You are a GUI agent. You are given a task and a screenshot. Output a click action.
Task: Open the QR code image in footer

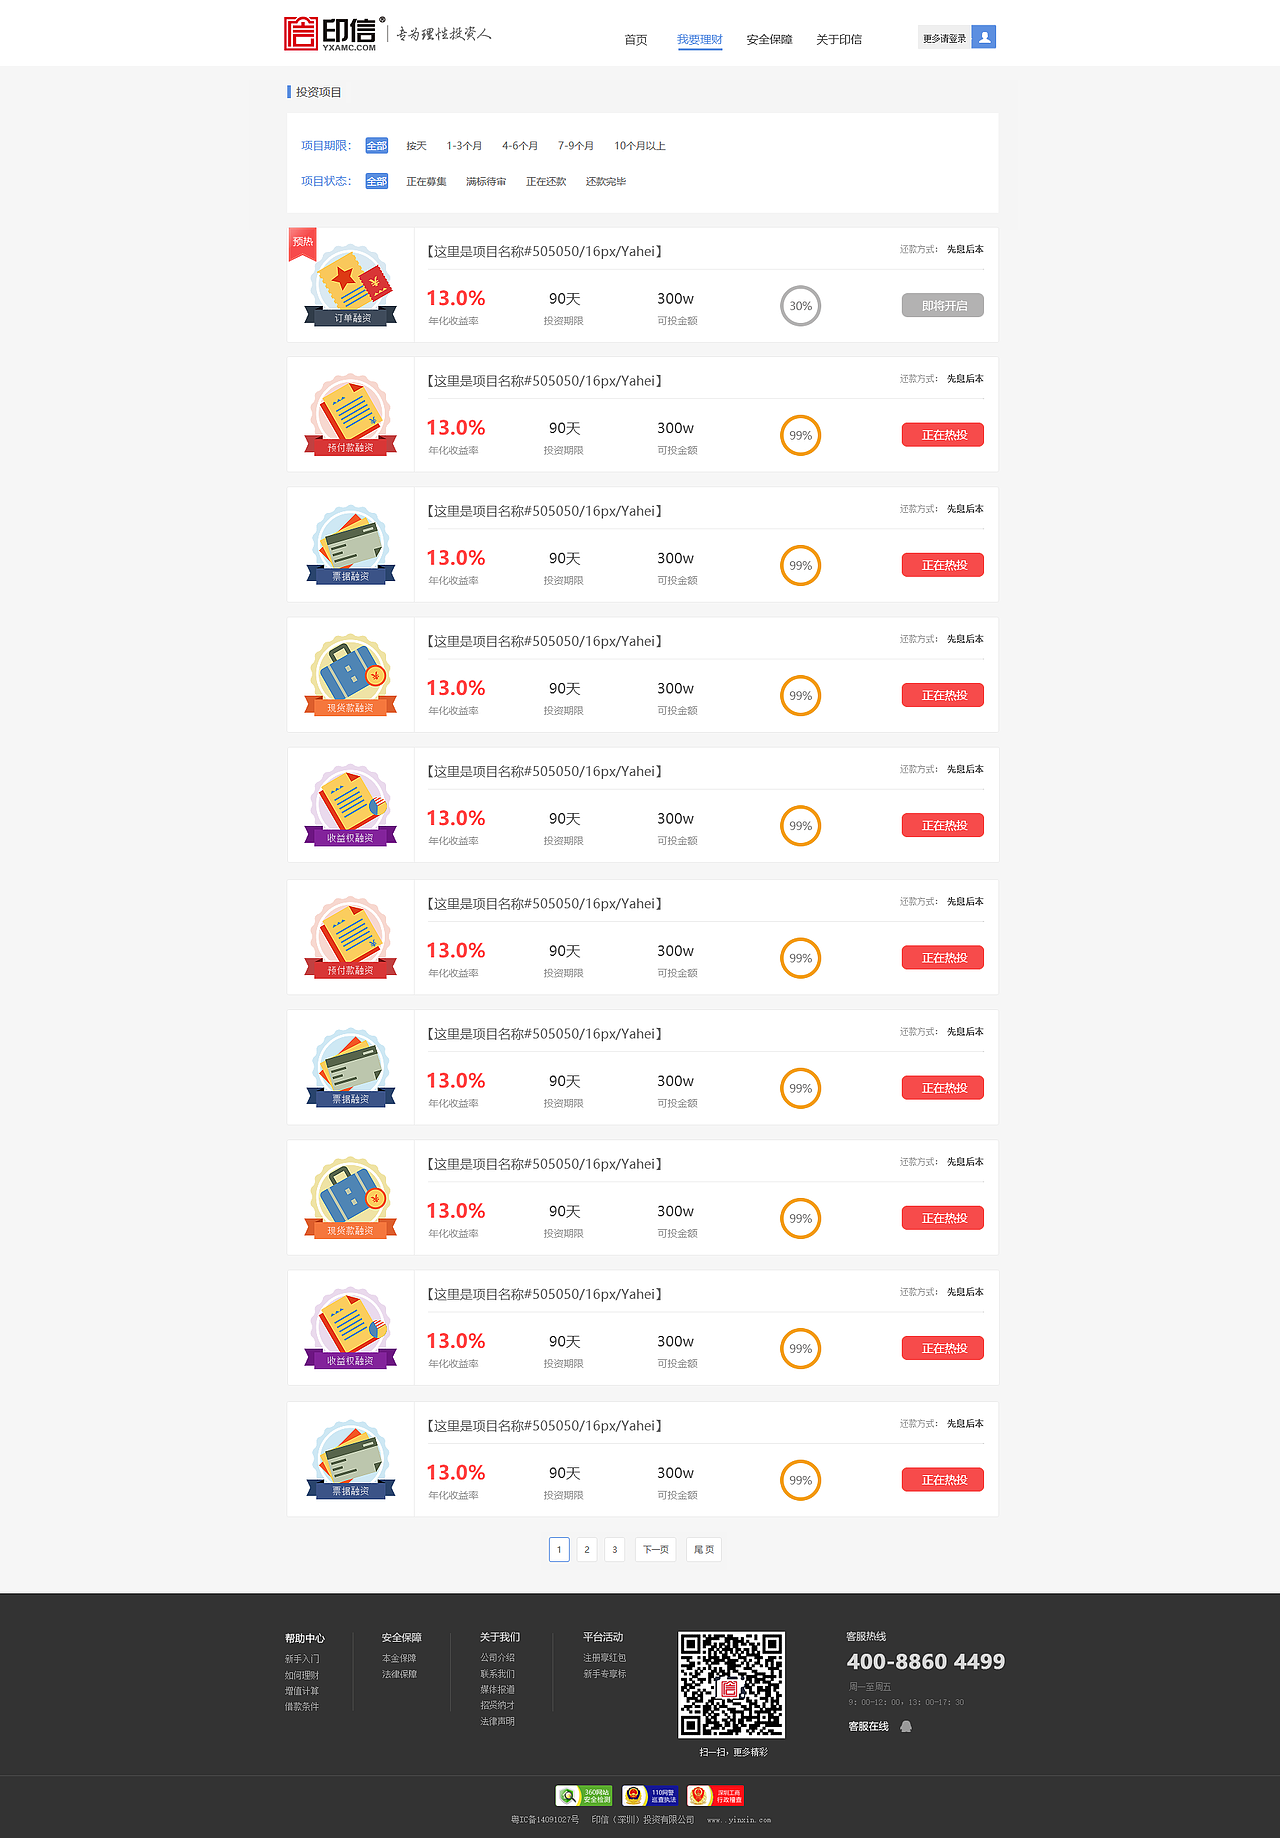731,1685
